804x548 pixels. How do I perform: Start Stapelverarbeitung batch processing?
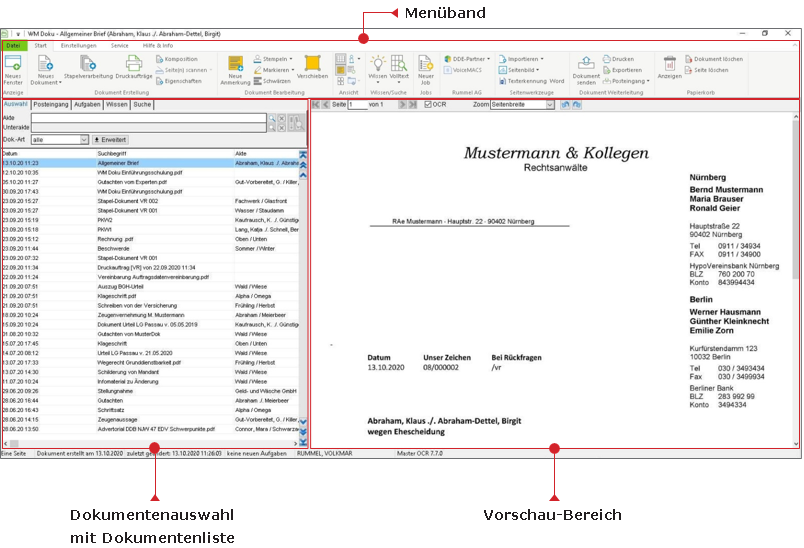88,67
